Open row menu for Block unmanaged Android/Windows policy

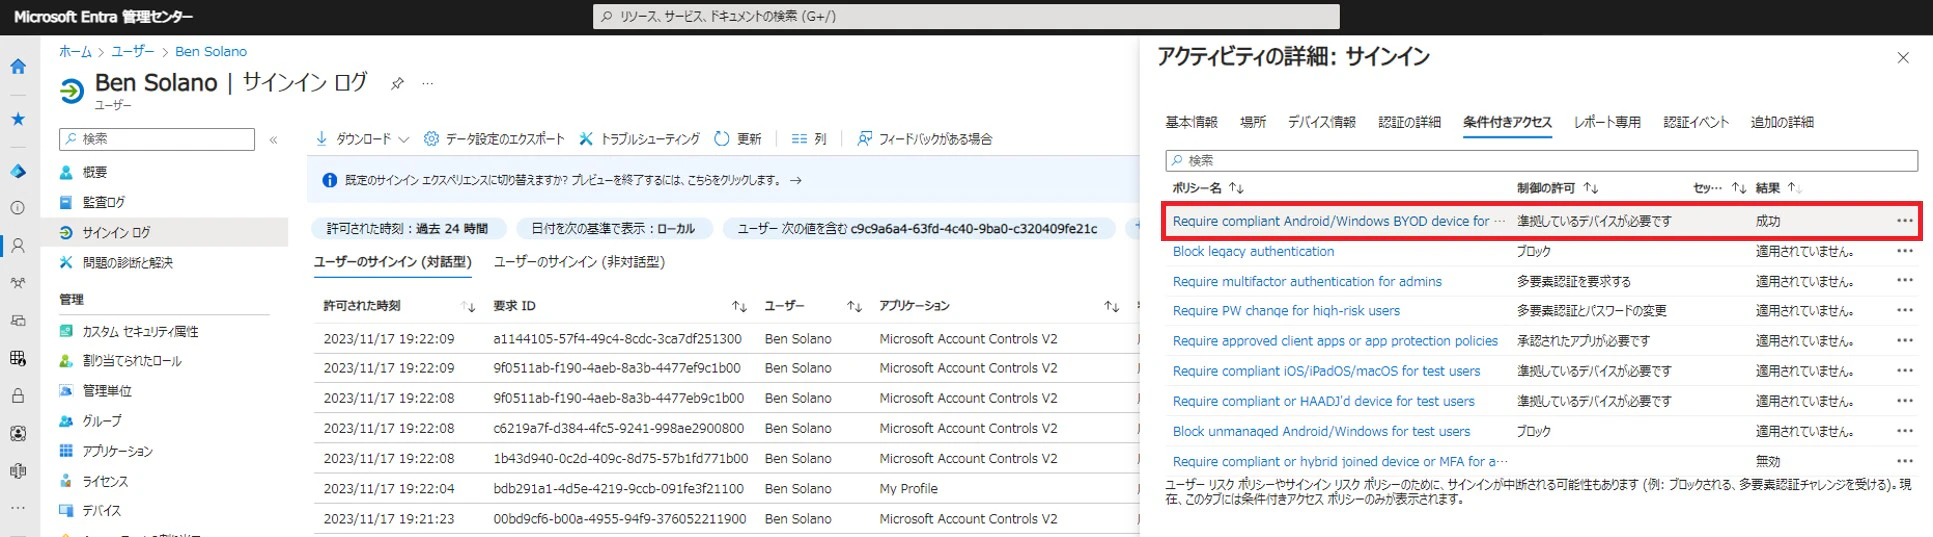(1904, 431)
